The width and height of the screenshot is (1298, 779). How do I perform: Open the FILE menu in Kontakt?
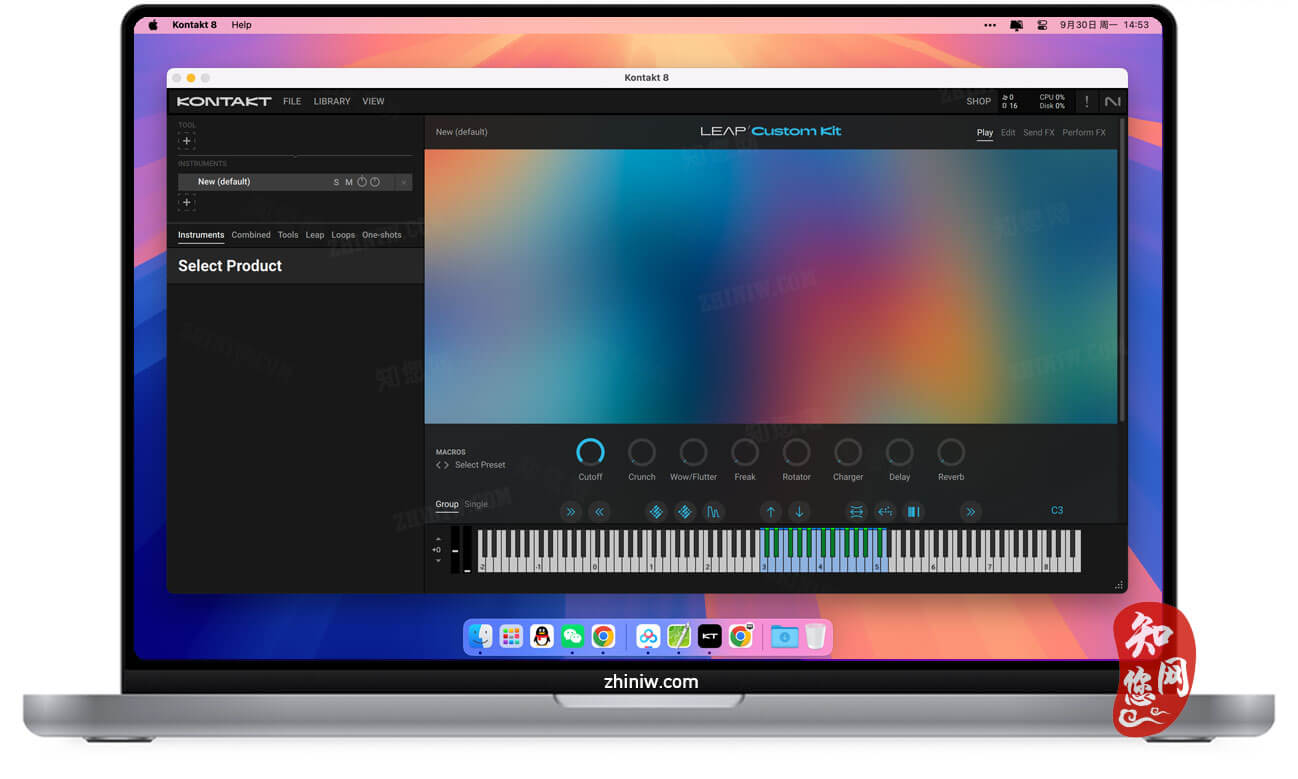pyautogui.click(x=292, y=101)
